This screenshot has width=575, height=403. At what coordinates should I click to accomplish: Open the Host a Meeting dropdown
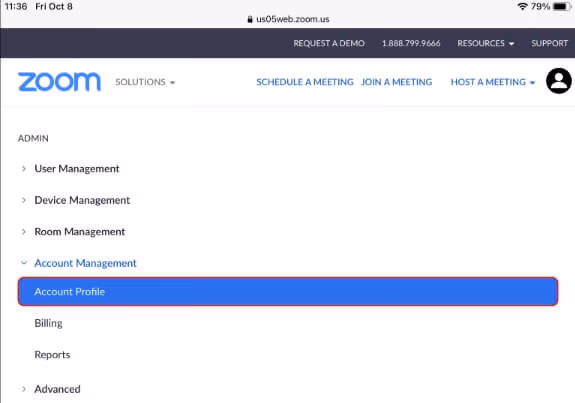493,82
